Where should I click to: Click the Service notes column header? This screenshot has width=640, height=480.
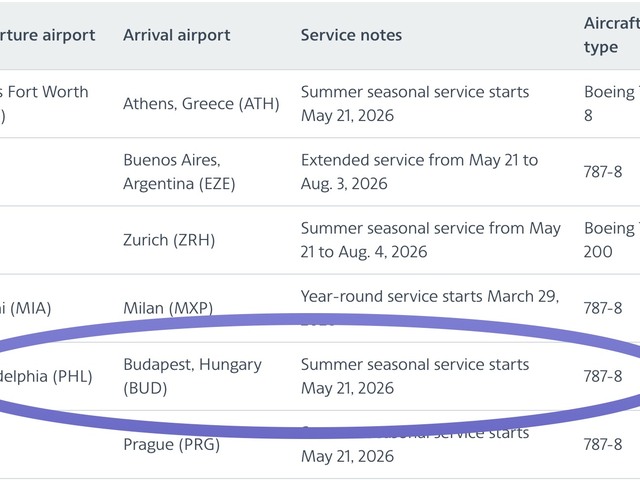point(351,35)
